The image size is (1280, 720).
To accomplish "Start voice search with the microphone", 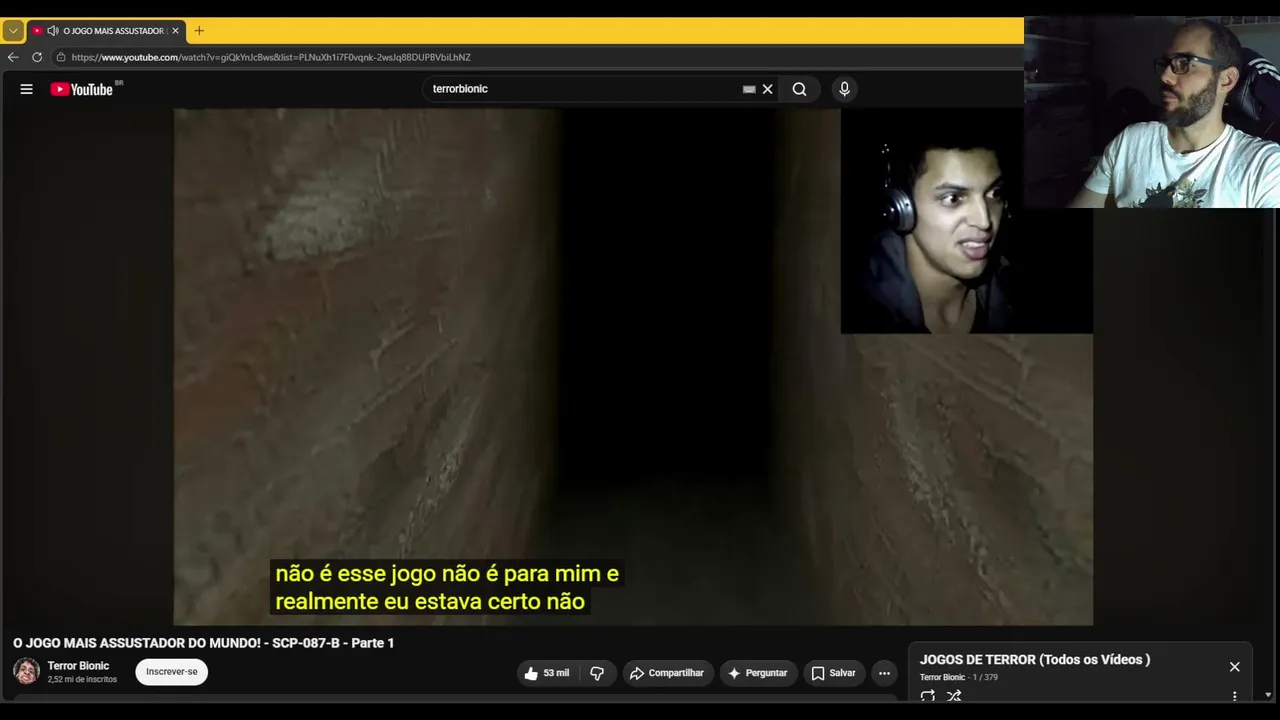I will click(x=844, y=89).
